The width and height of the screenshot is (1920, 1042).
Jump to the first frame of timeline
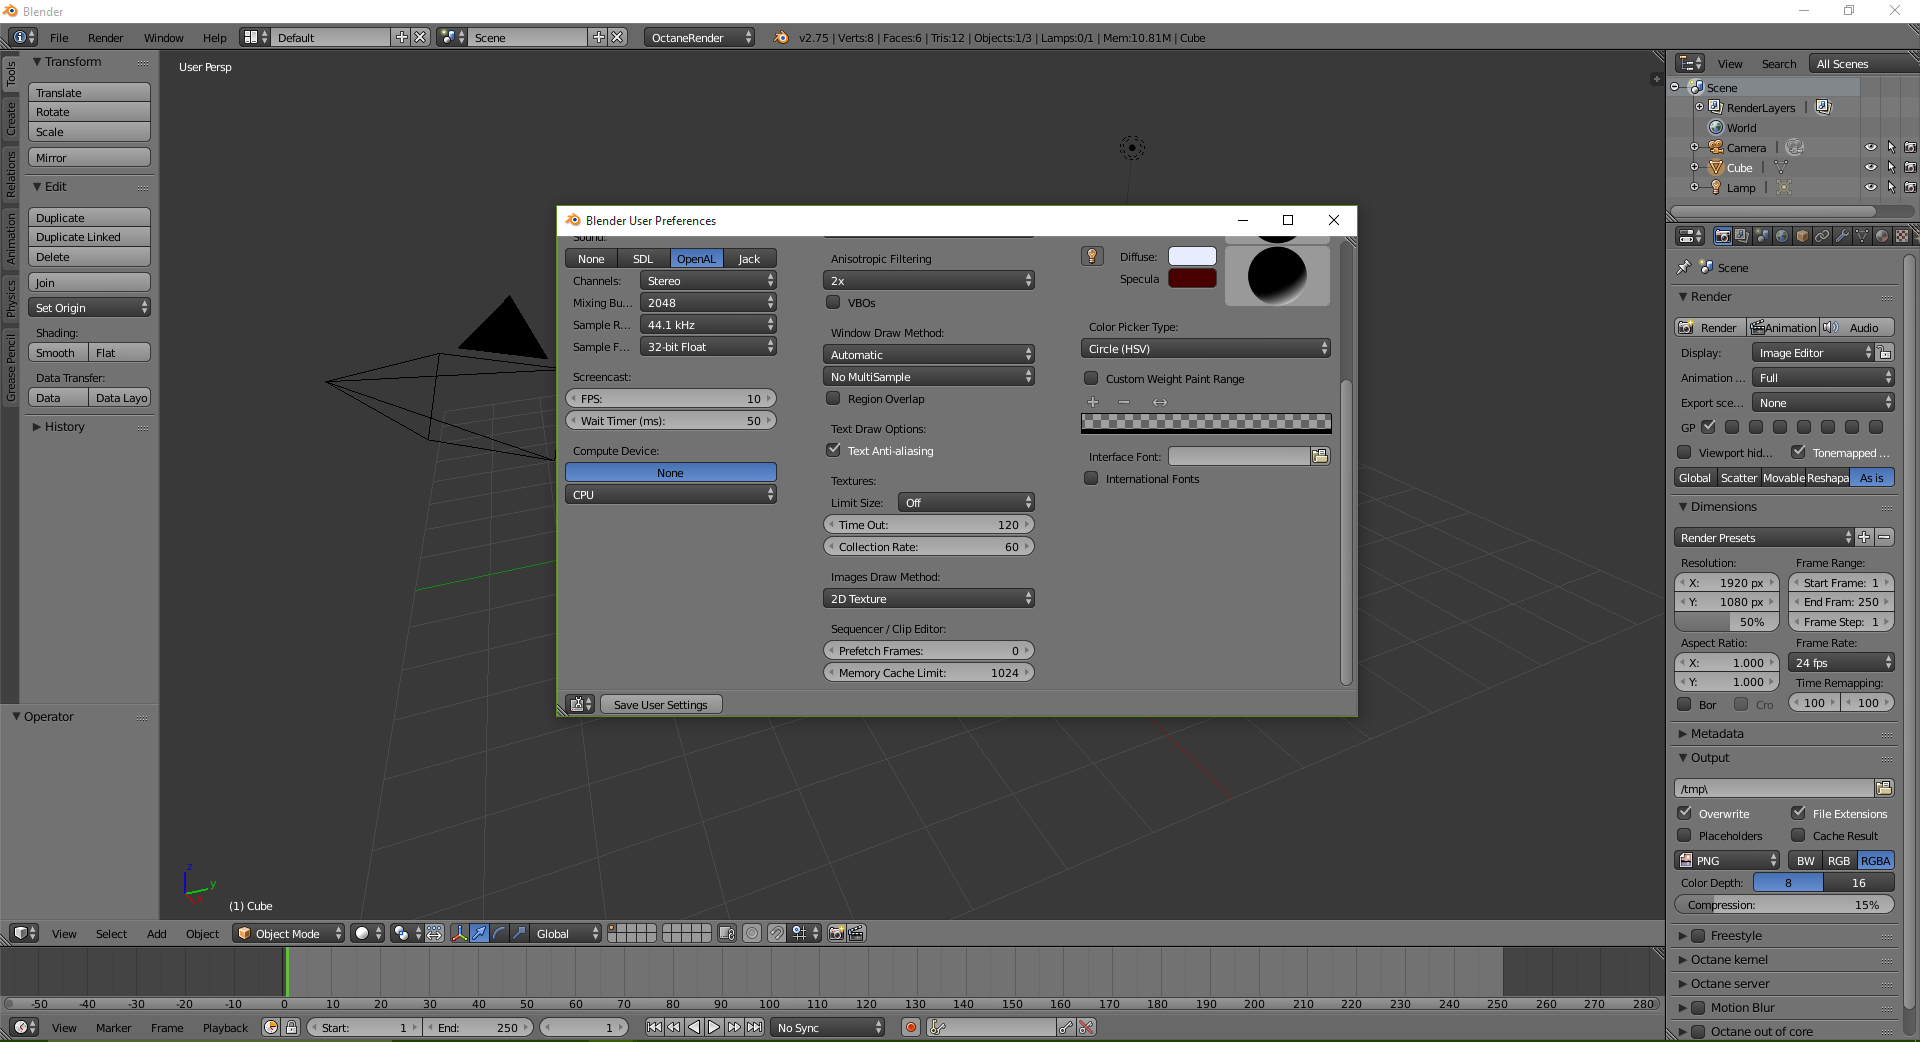coord(654,1027)
